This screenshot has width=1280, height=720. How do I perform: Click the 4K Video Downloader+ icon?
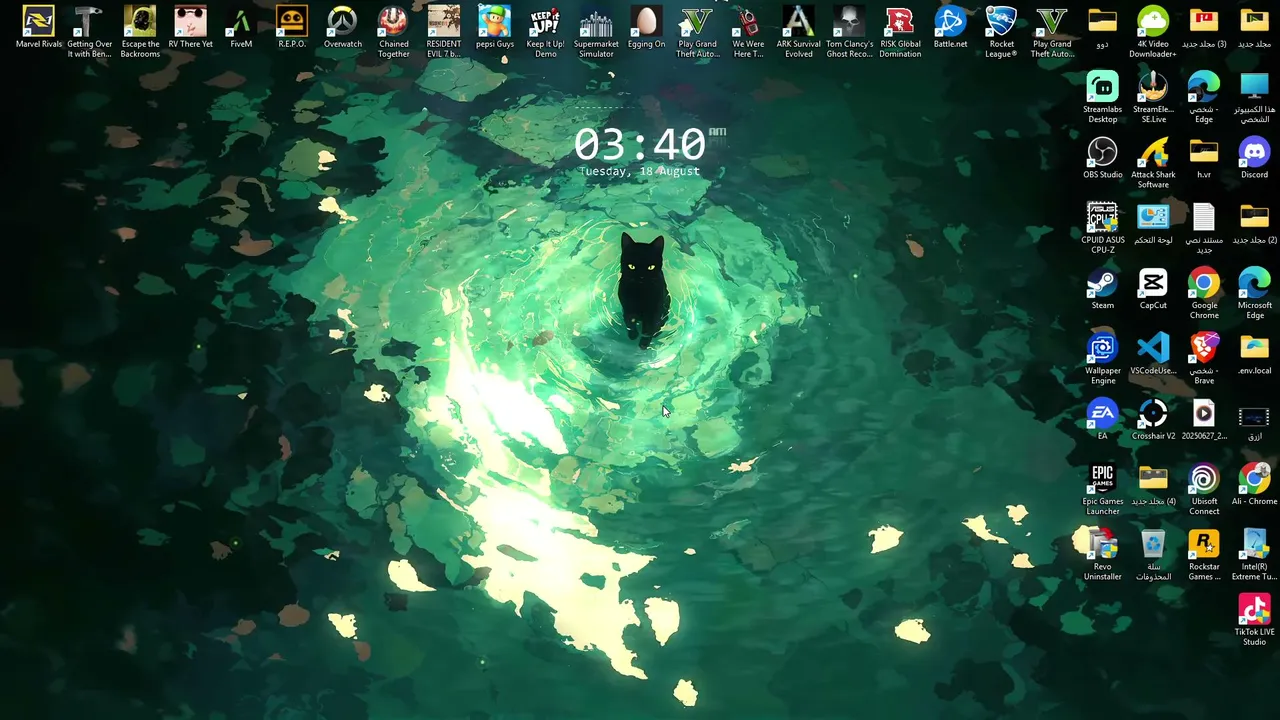pos(1153,31)
